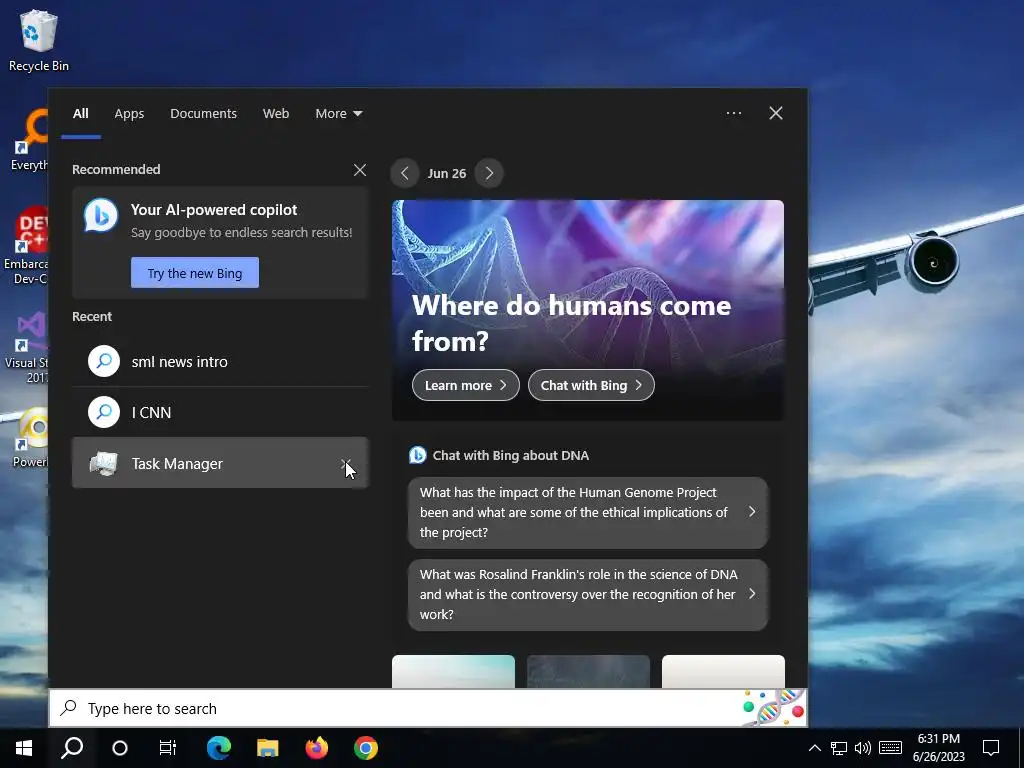The height and width of the screenshot is (768, 1024).
Task: Open search panel options ellipsis
Action: (733, 113)
